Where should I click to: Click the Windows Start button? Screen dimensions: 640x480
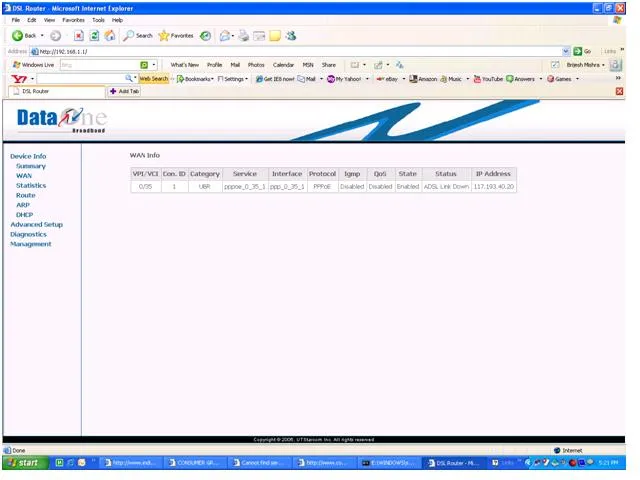[24, 463]
